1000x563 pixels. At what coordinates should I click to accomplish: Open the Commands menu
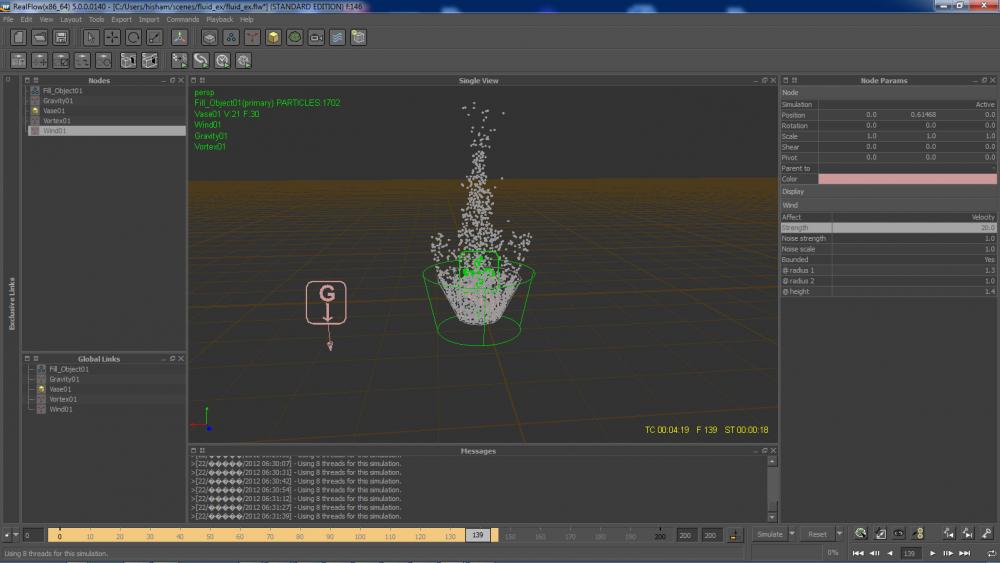click(x=182, y=20)
